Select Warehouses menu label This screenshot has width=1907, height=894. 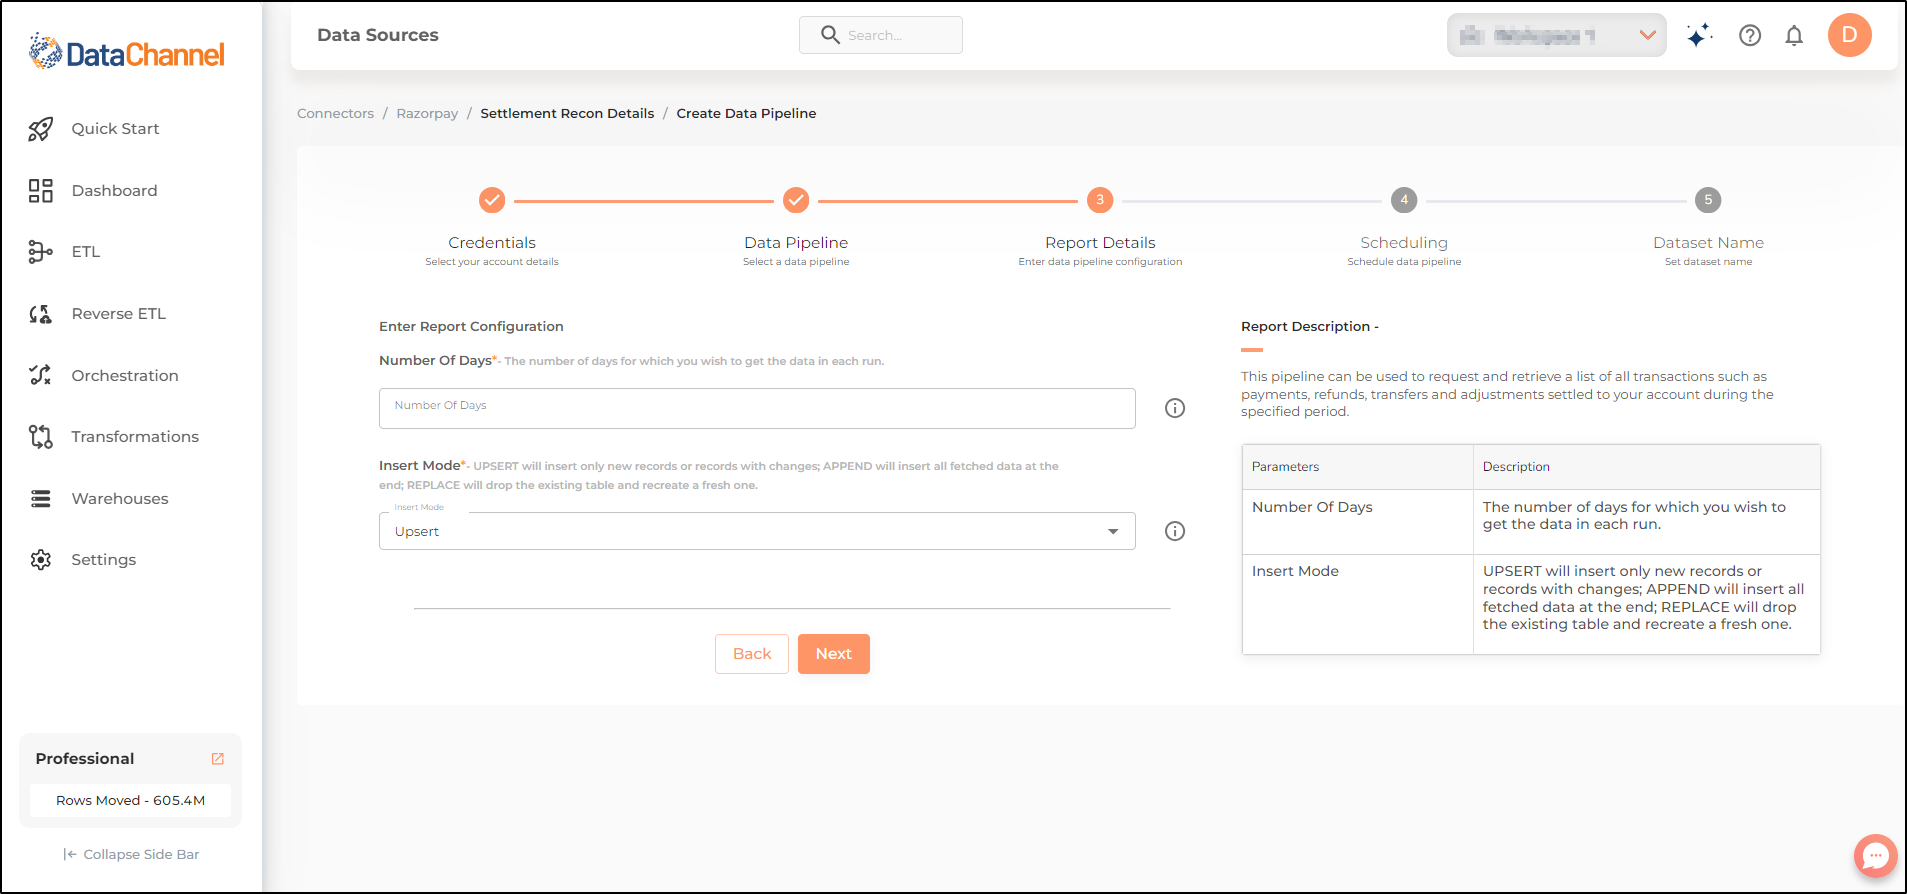pos(120,499)
